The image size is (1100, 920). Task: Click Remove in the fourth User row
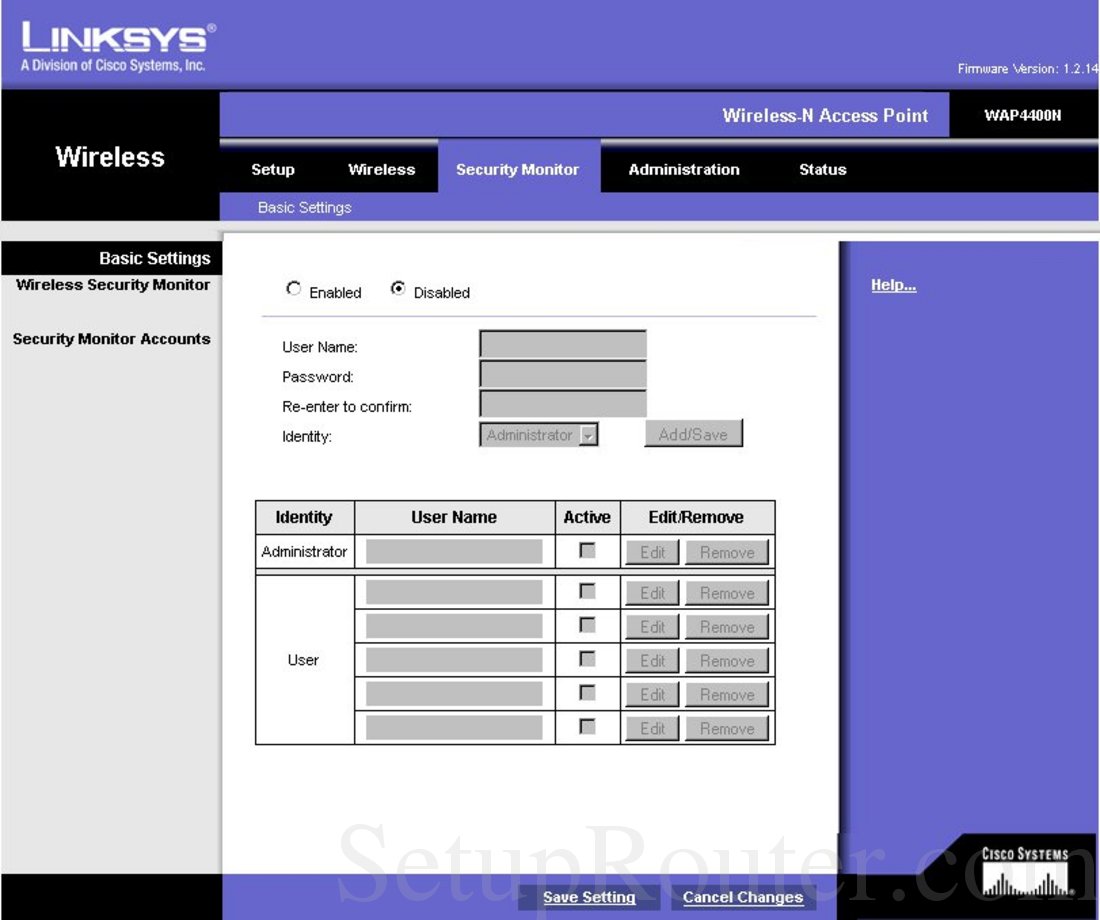tap(727, 694)
